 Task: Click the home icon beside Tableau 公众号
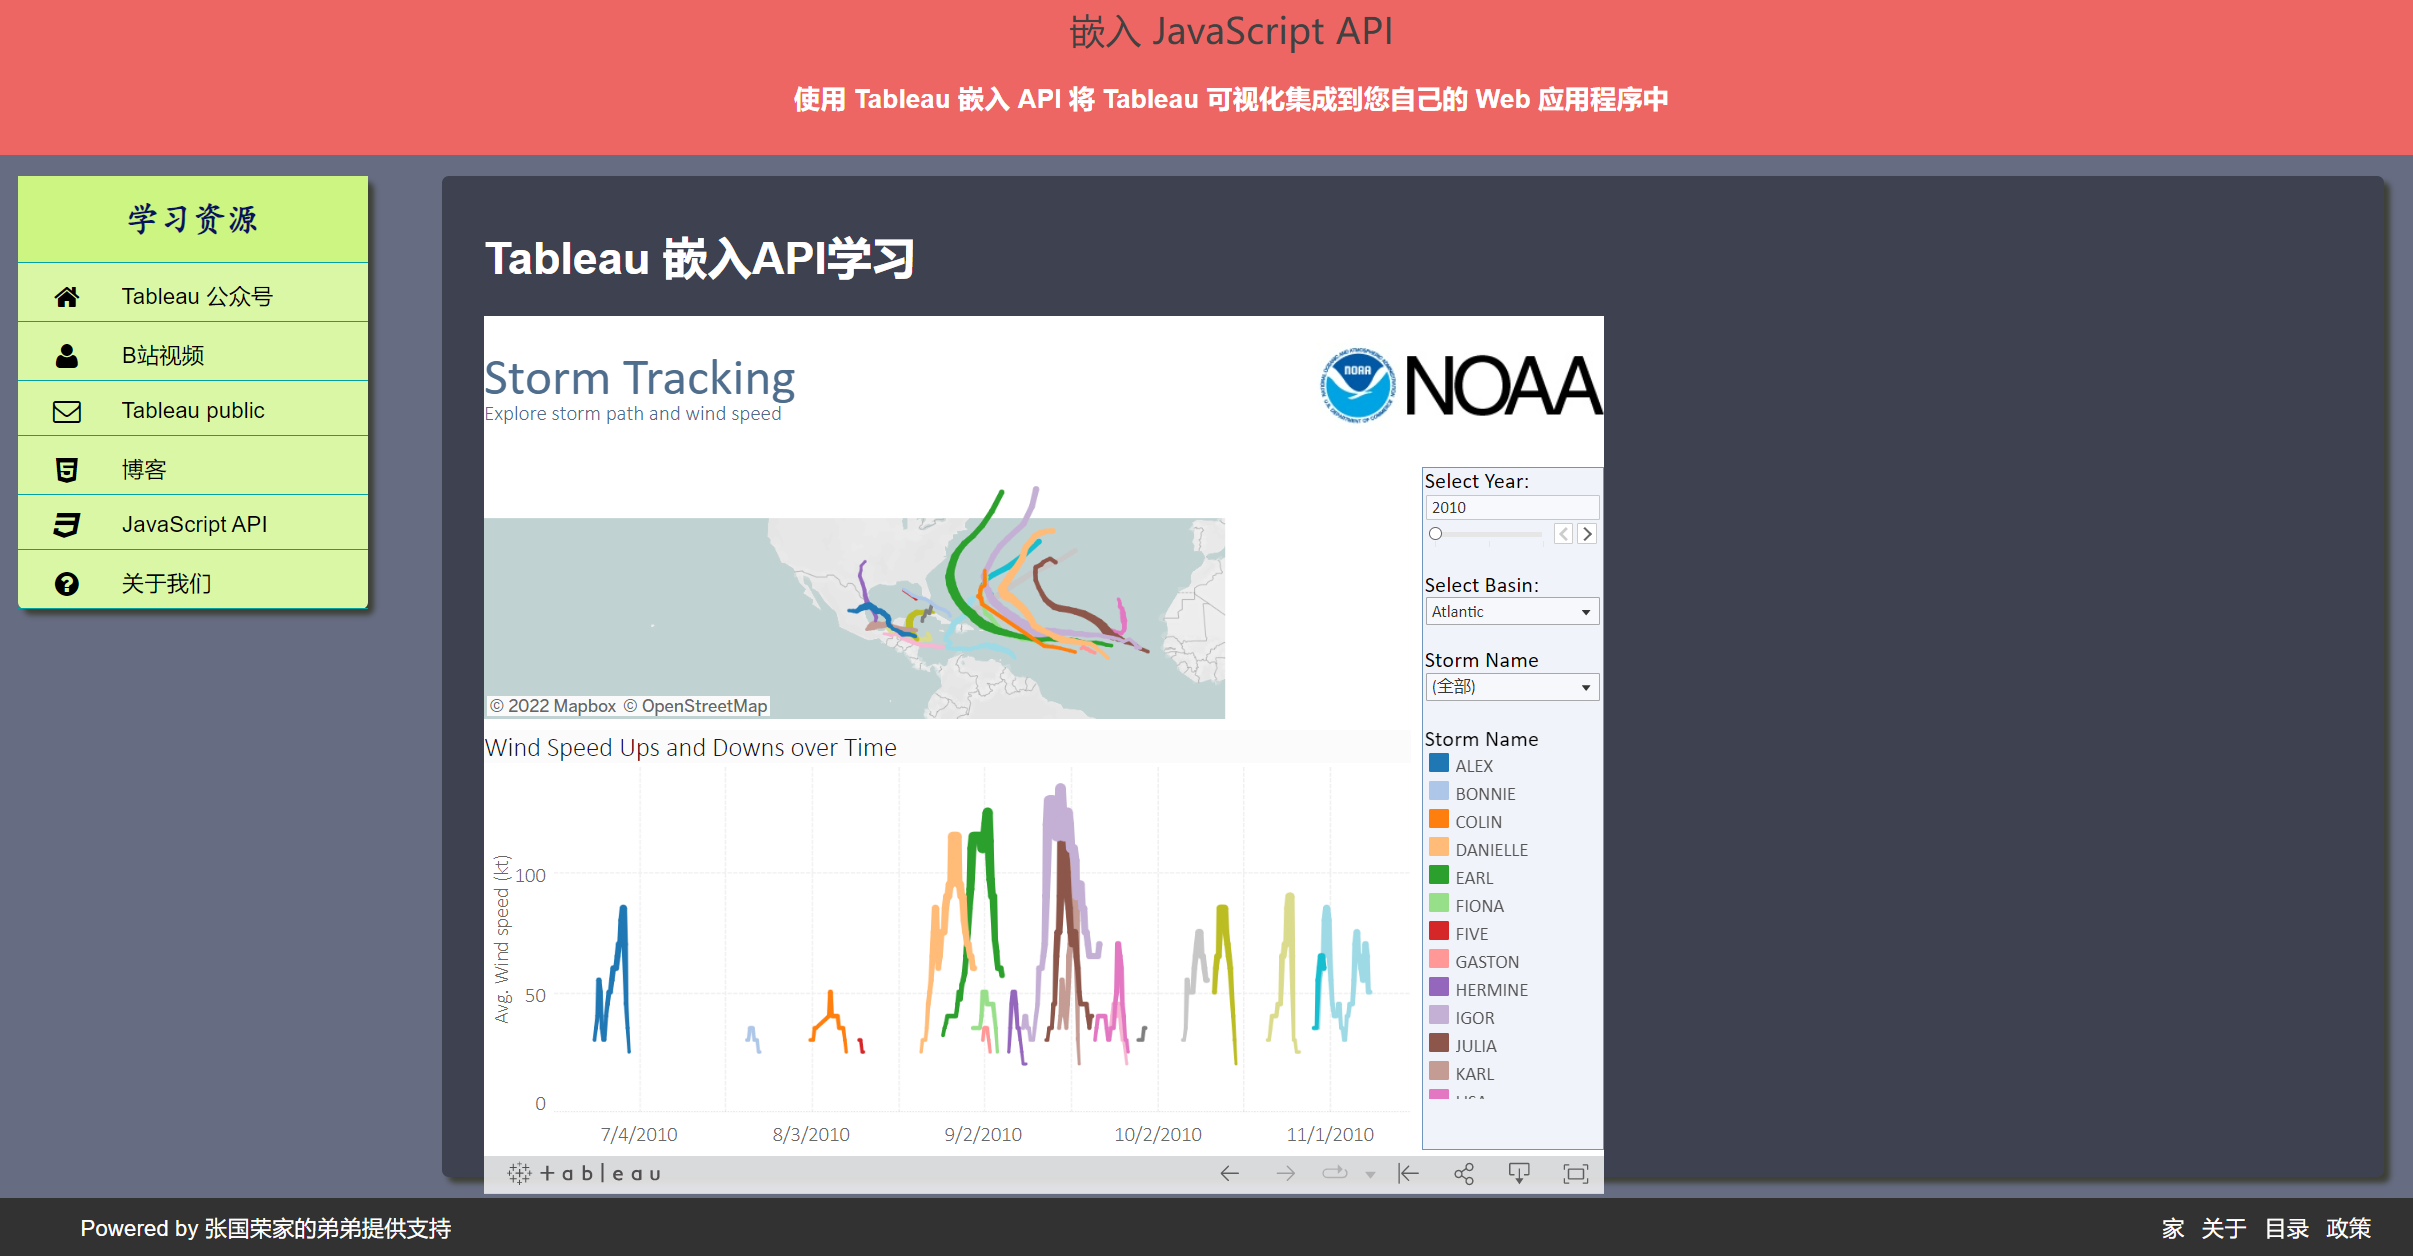(x=66, y=295)
